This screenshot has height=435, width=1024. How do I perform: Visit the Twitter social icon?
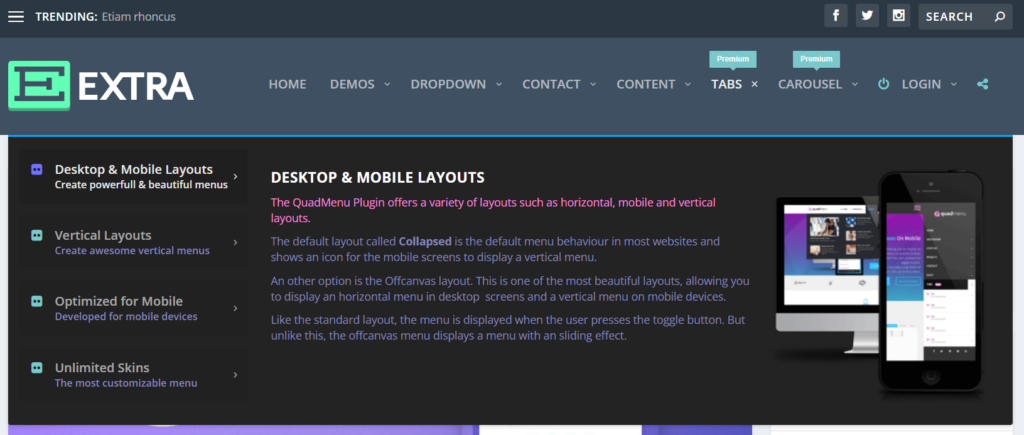[x=867, y=16]
